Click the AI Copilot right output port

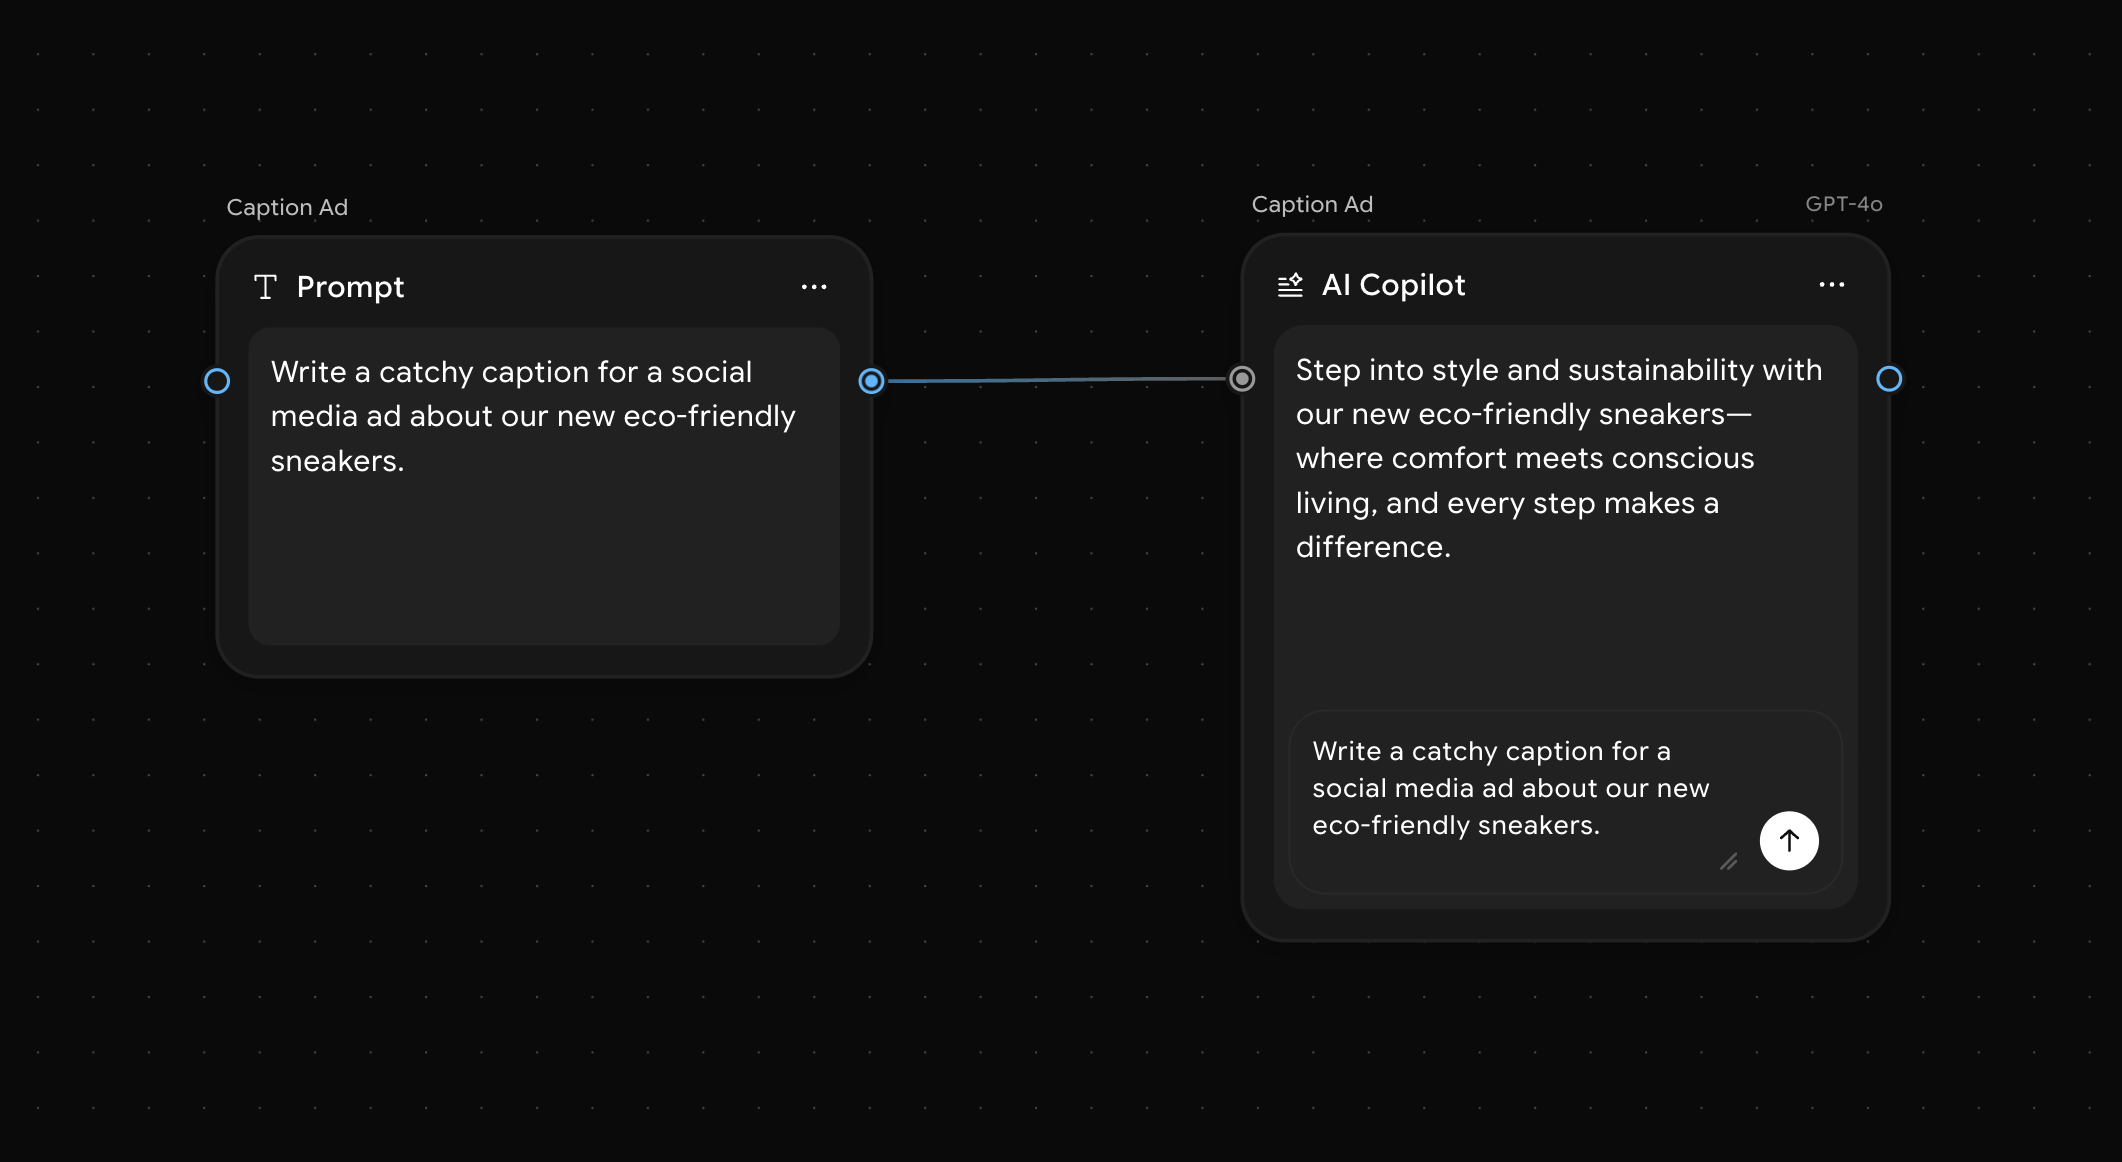point(1888,379)
